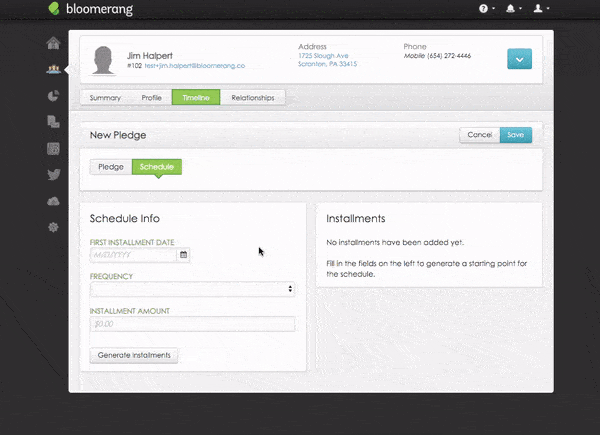This screenshot has height=435, width=600.
Task: Expand the Frequency dropdown
Action: click(x=192, y=289)
